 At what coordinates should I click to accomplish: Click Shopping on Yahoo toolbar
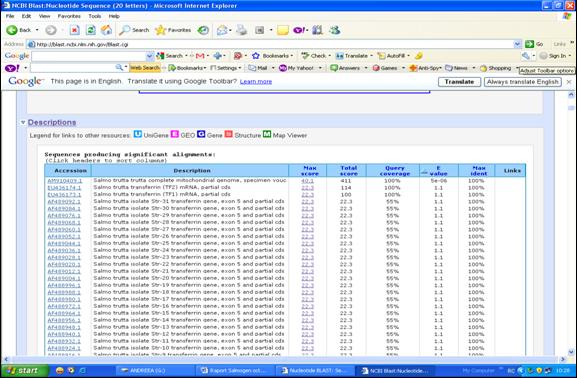(x=496, y=68)
